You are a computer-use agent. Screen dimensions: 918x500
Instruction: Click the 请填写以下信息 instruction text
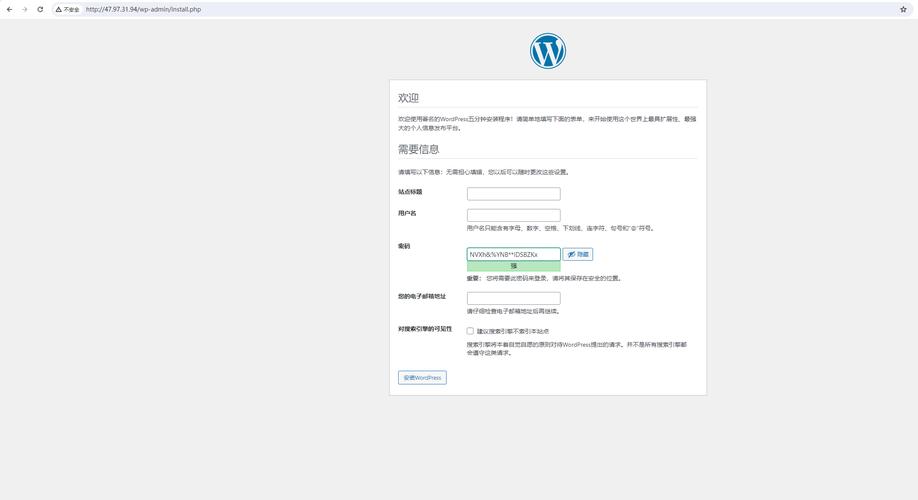(x=484, y=172)
